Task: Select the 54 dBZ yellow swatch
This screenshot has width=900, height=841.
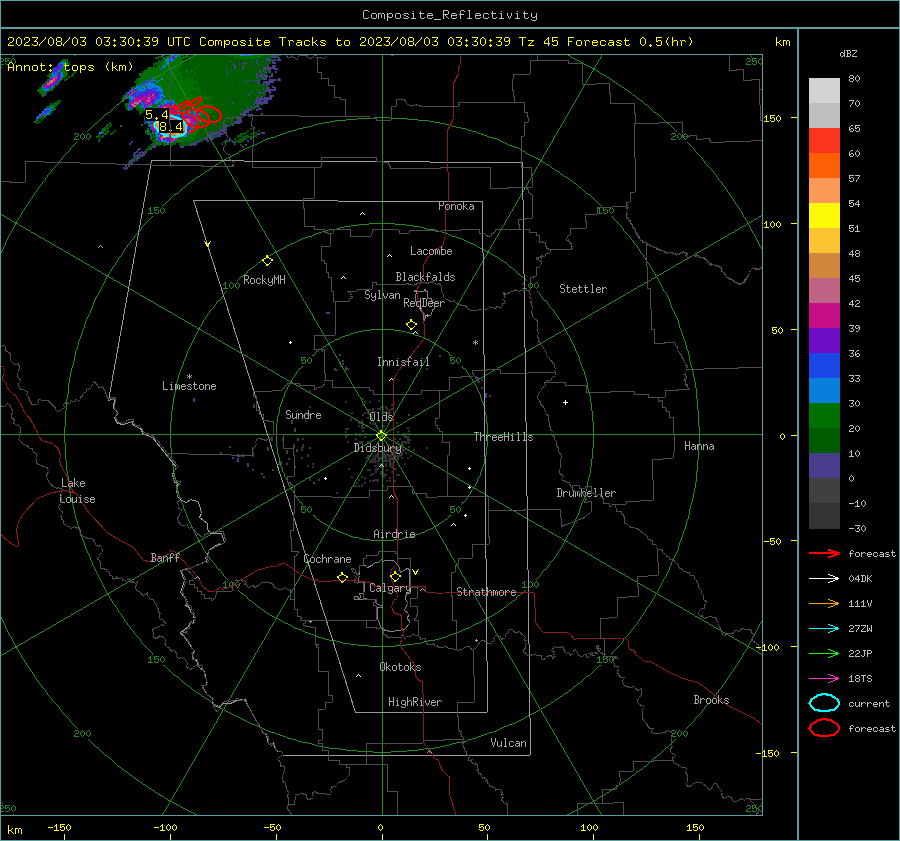Action: click(824, 216)
